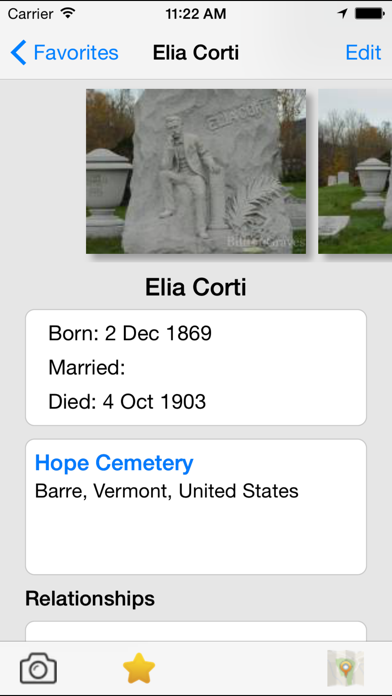Toggle the gold favorite star
The width and height of the screenshot is (392, 696).
coord(139,668)
